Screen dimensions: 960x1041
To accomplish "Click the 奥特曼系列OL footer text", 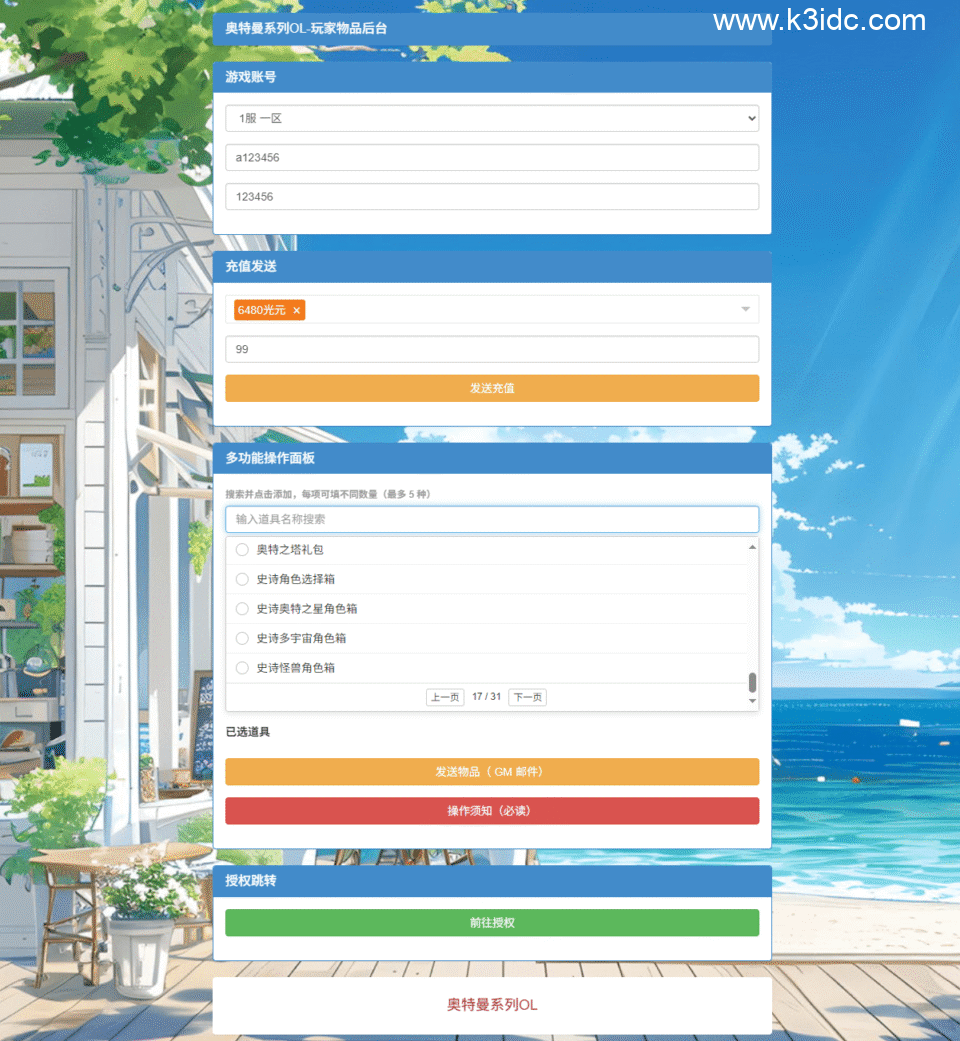I will pos(492,1005).
